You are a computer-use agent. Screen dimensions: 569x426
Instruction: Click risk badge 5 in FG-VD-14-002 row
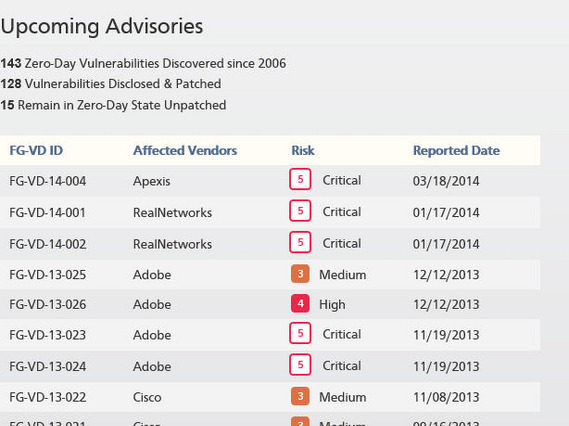click(300, 242)
